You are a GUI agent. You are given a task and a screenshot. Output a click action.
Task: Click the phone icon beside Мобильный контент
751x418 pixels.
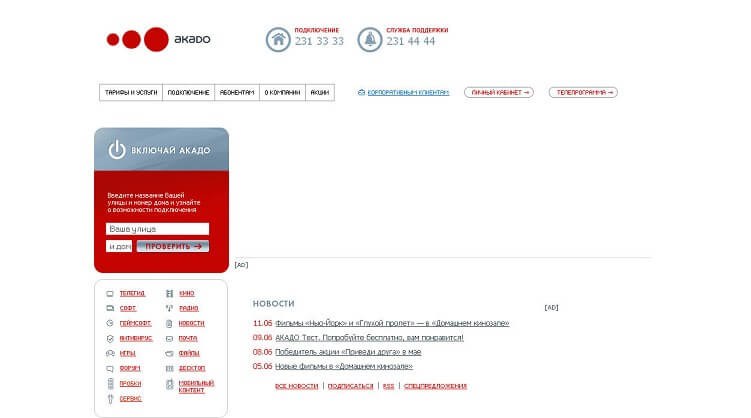click(x=170, y=384)
